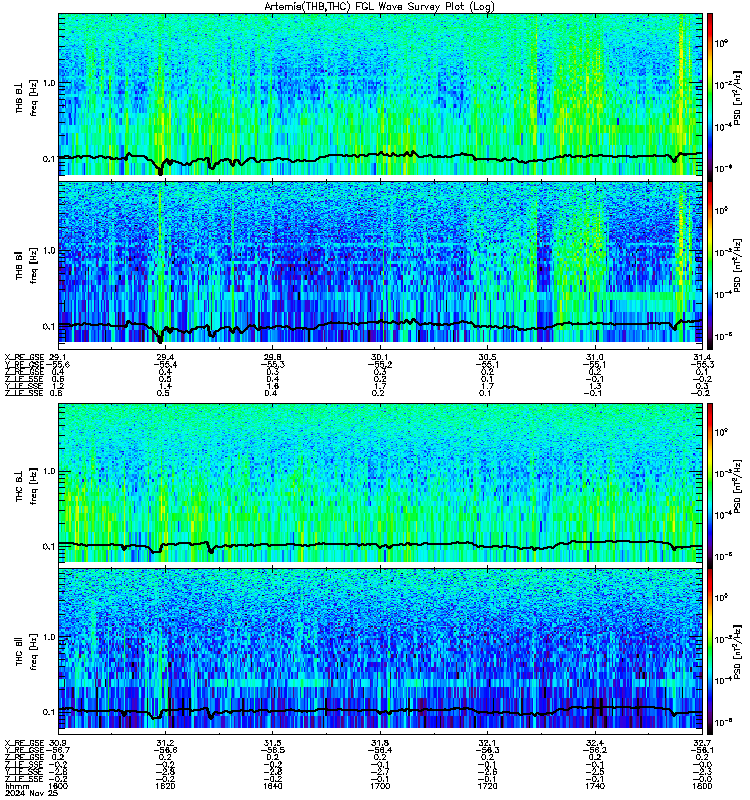750x800 pixels.
Task: Click the "THC B∥ freq [Hz]" axis label
Action: [26, 652]
